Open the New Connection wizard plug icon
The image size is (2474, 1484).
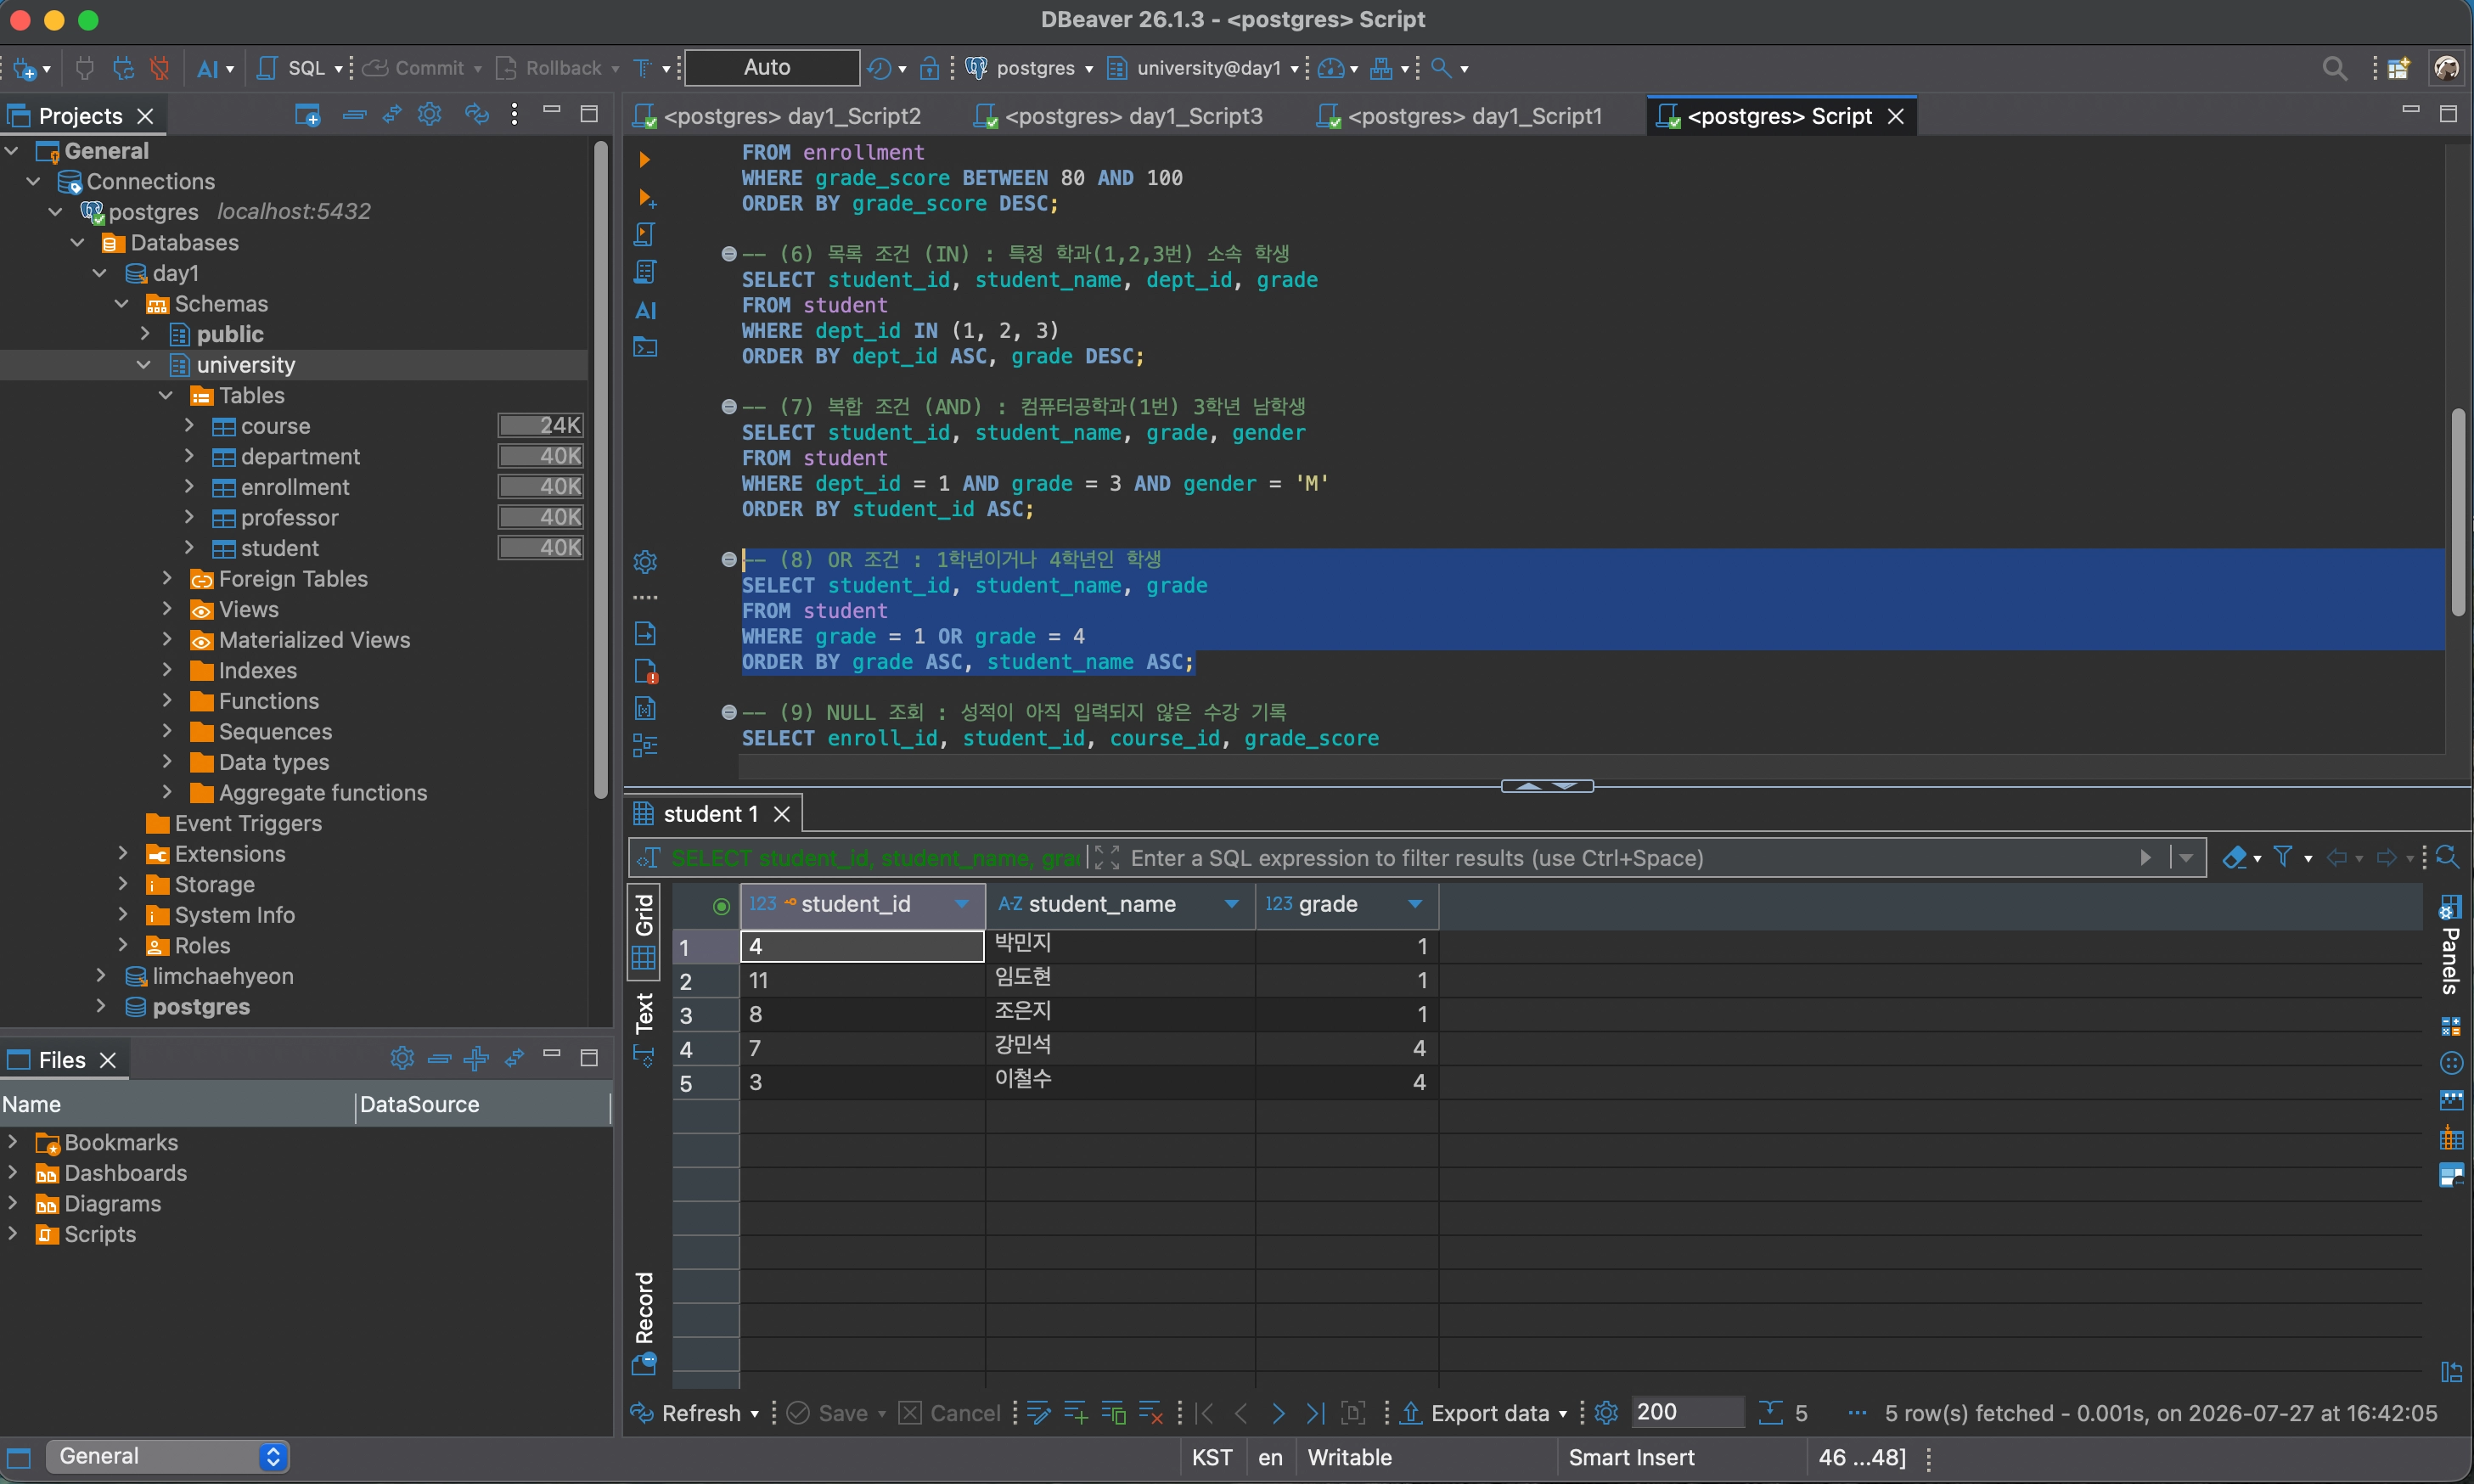[x=25, y=68]
